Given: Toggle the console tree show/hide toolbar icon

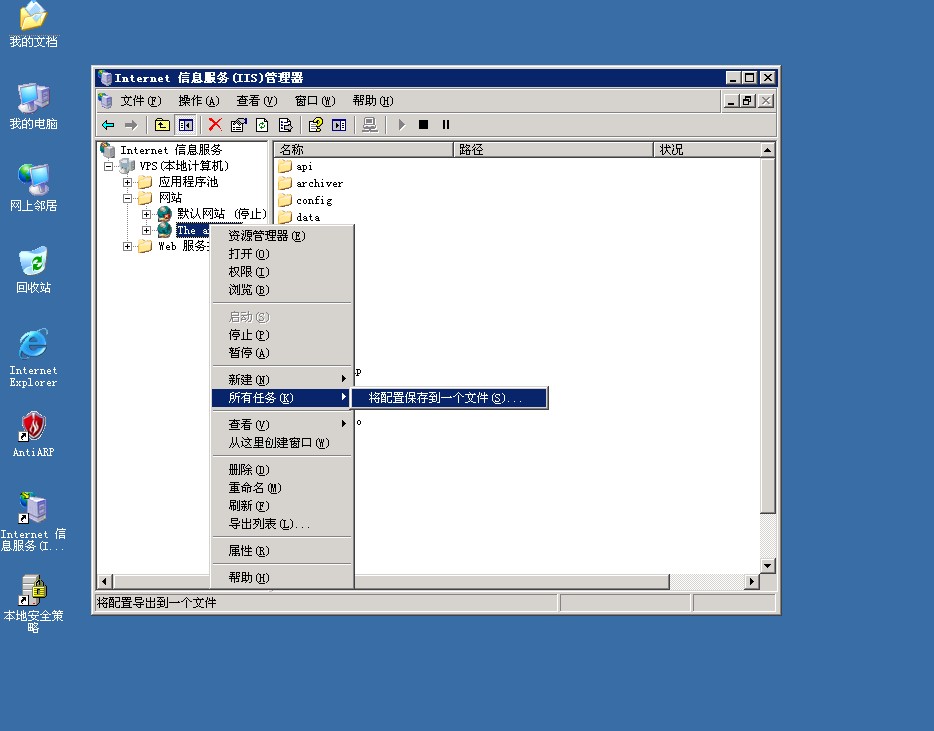Looking at the screenshot, I should 186,125.
